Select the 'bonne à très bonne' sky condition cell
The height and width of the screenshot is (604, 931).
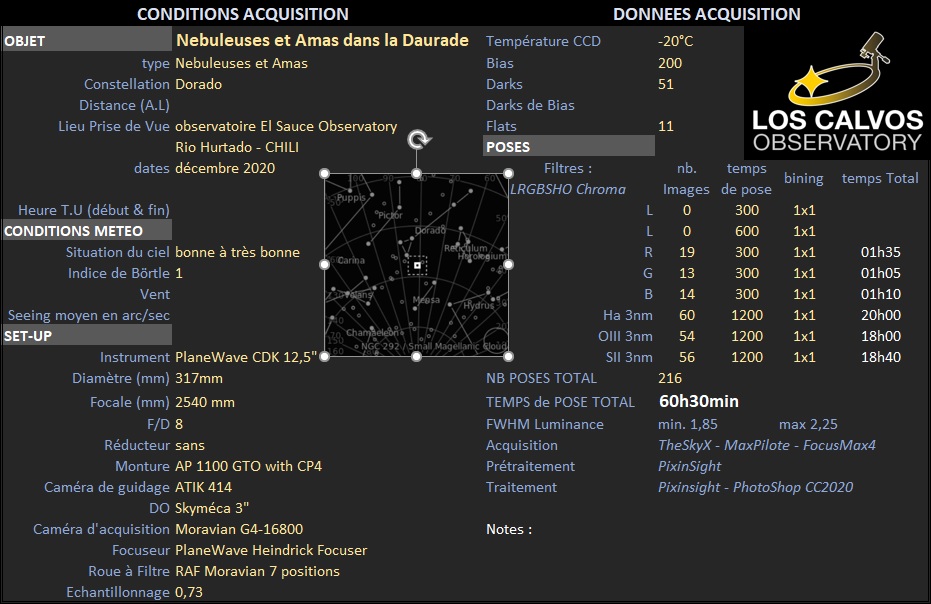[x=238, y=252]
